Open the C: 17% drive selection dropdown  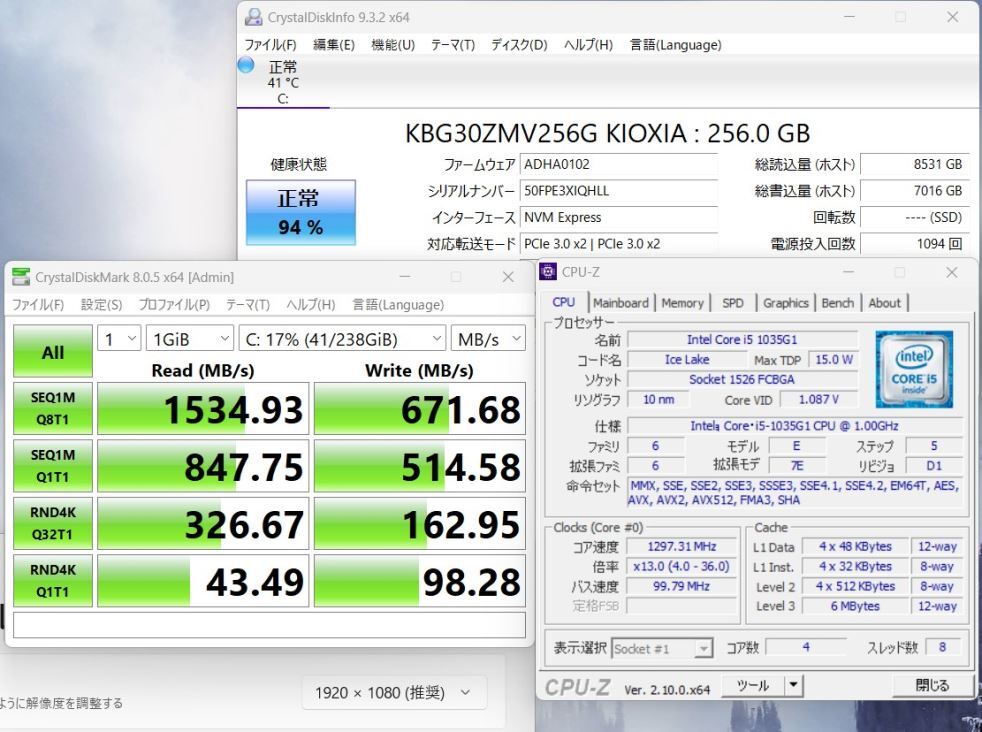[x=342, y=339]
